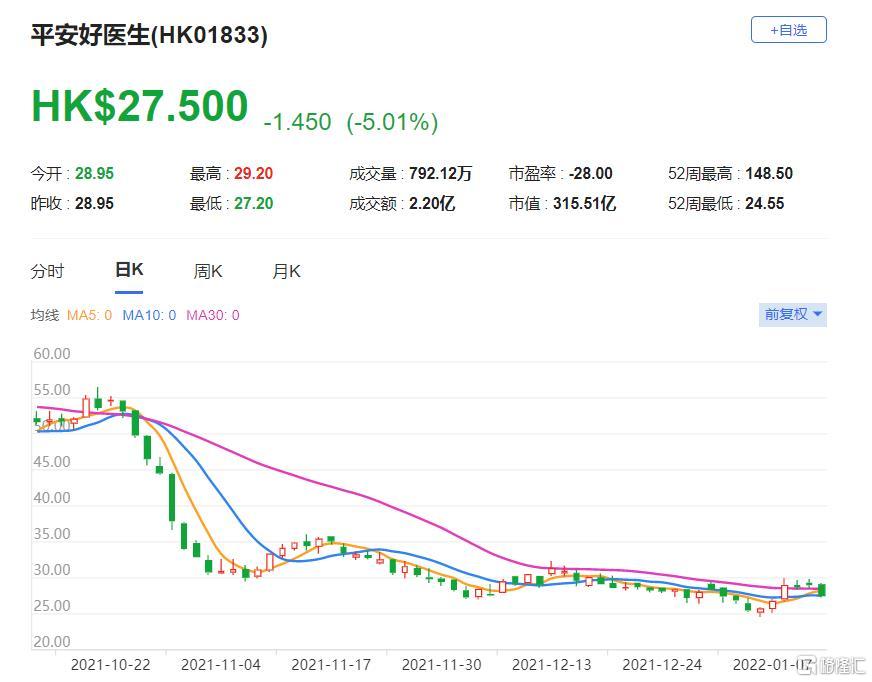The width and height of the screenshot is (872, 682).
Task: Click the 60.00 price axis label
Action: [51, 354]
